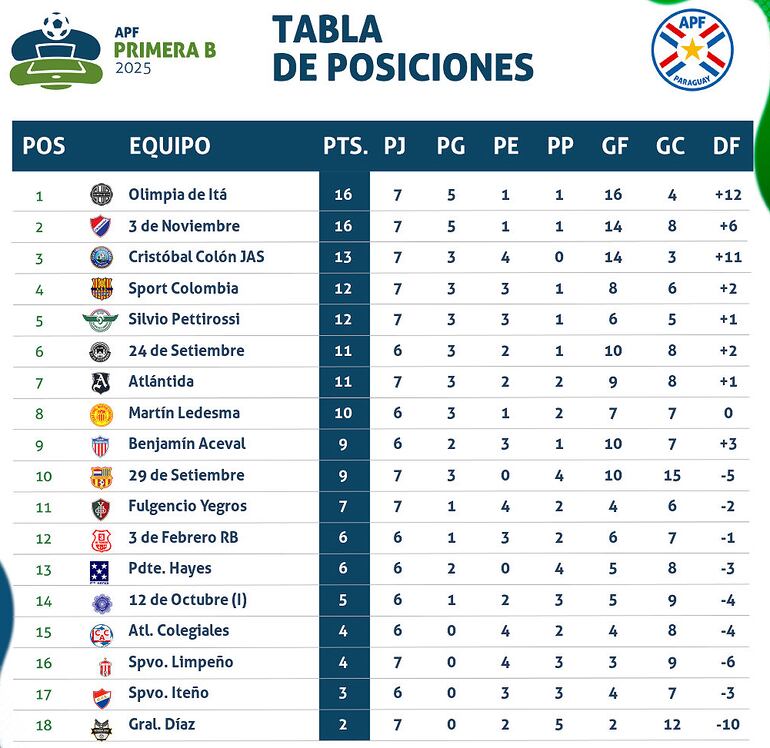The width and height of the screenshot is (770, 748).
Task: Click the Silvio Pettirossi winged logo
Action: (x=101, y=320)
